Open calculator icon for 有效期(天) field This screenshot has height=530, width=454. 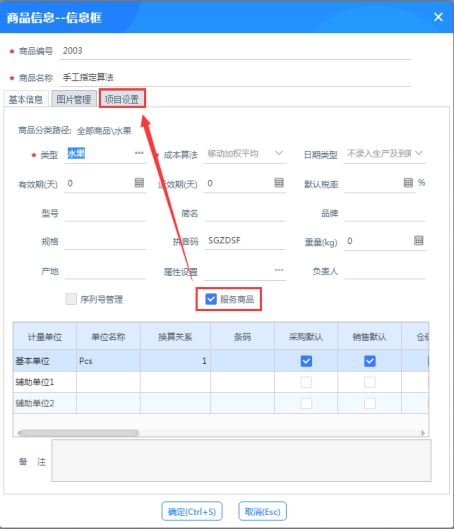click(139, 183)
